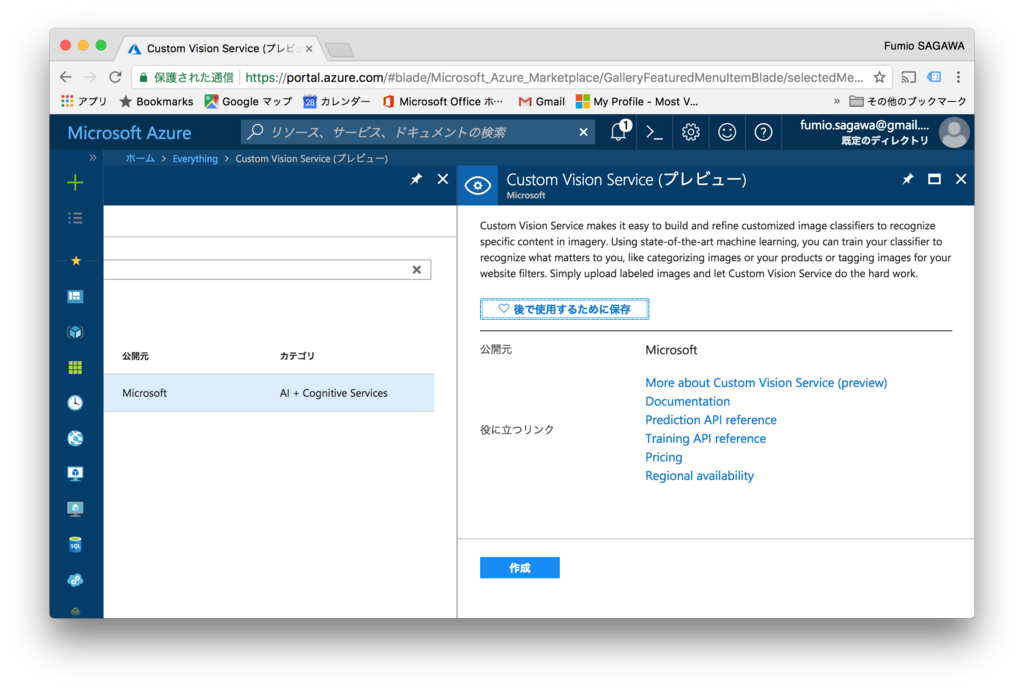Screen dimensions: 1024x689
Task: Click the 後で使用するために保存 save button
Action: [564, 309]
